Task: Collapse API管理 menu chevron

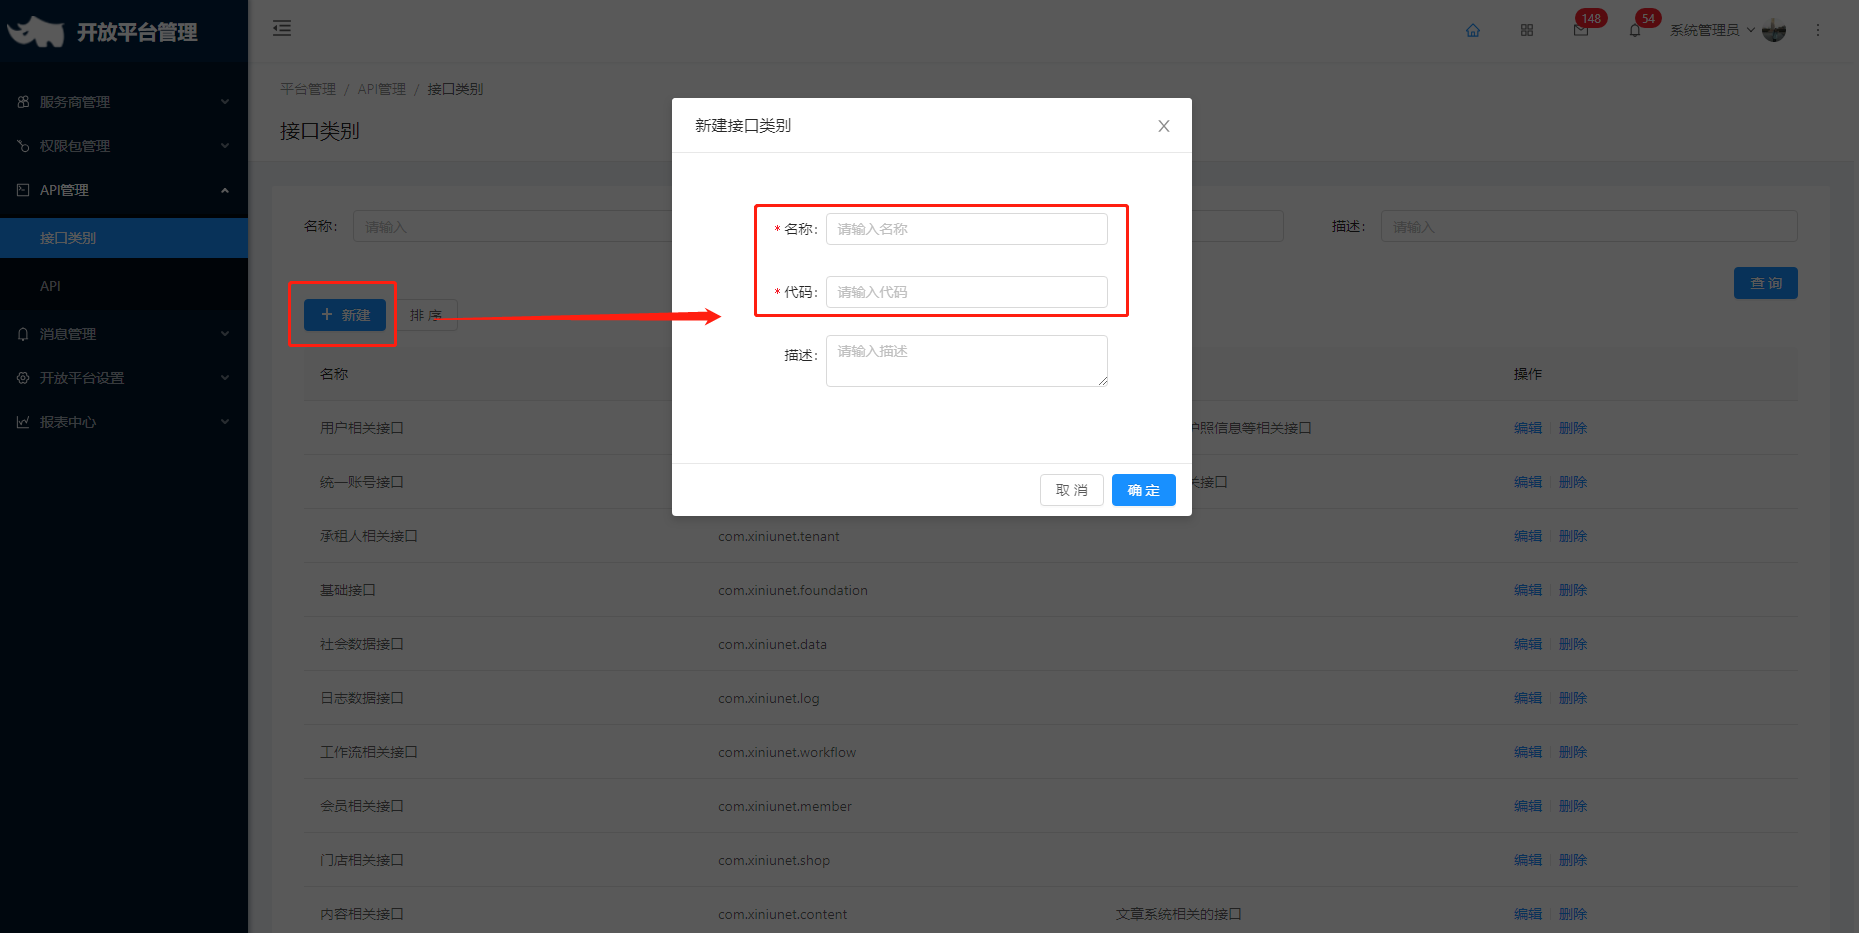Action: click(225, 190)
